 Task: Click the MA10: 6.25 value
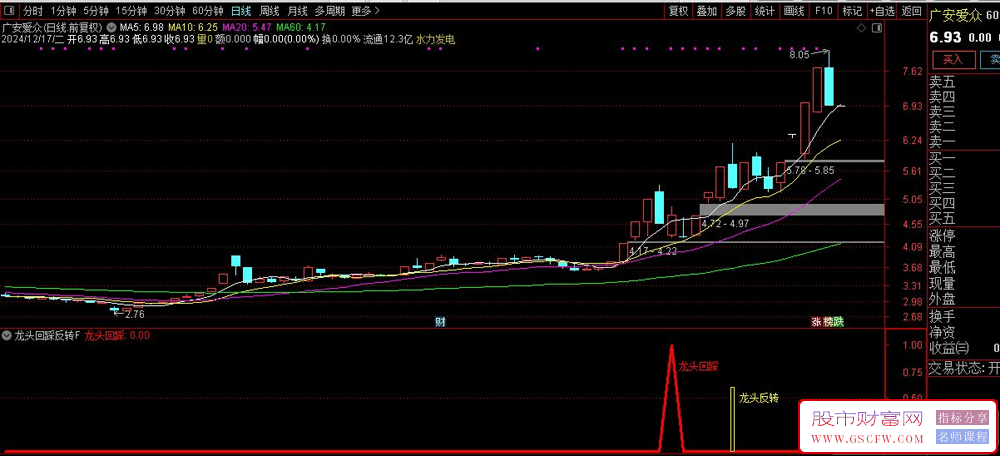coord(193,27)
